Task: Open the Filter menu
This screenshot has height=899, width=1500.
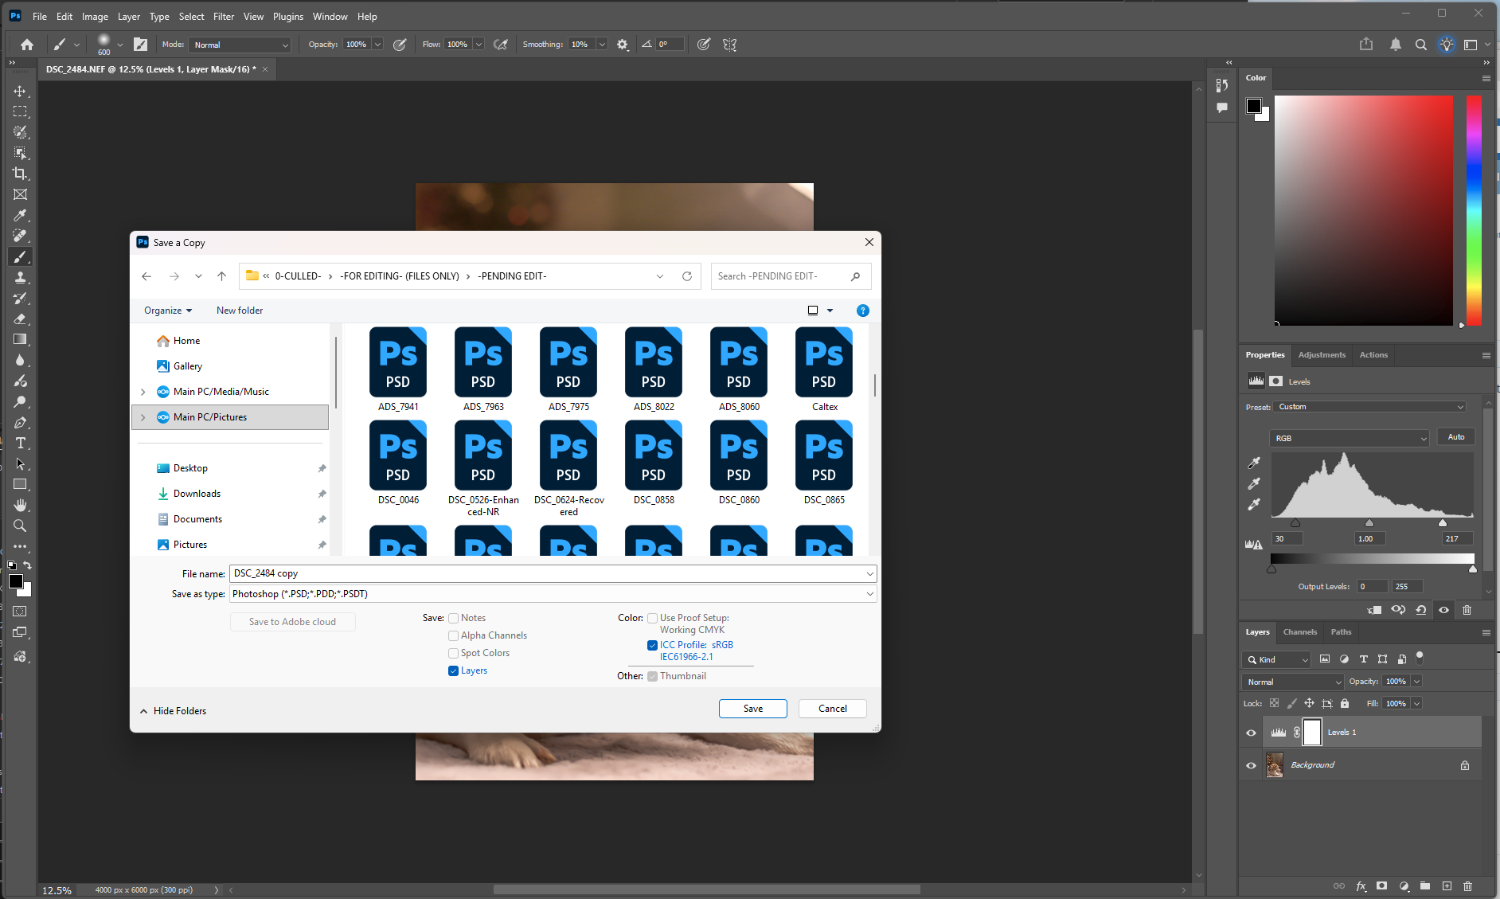Action: coord(223,16)
